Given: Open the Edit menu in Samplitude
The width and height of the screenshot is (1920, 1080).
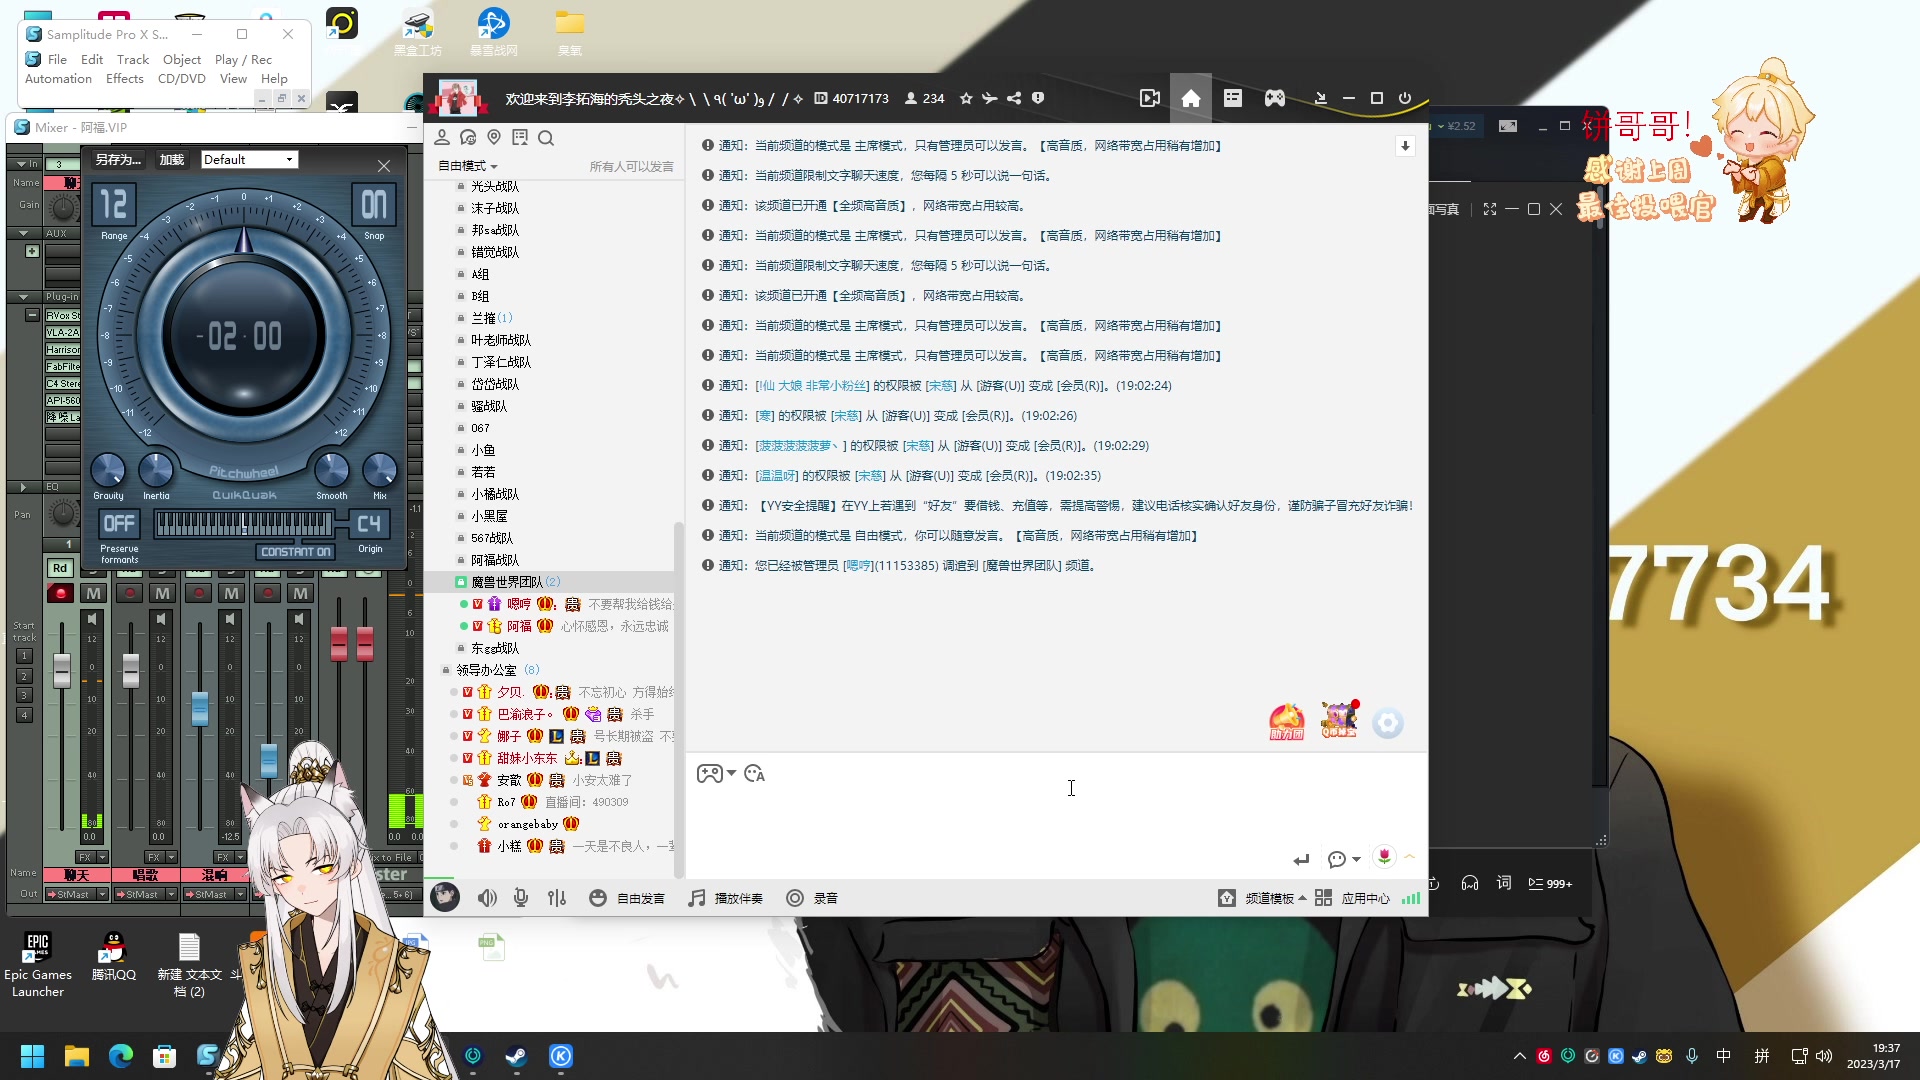Looking at the screenshot, I should (92, 60).
